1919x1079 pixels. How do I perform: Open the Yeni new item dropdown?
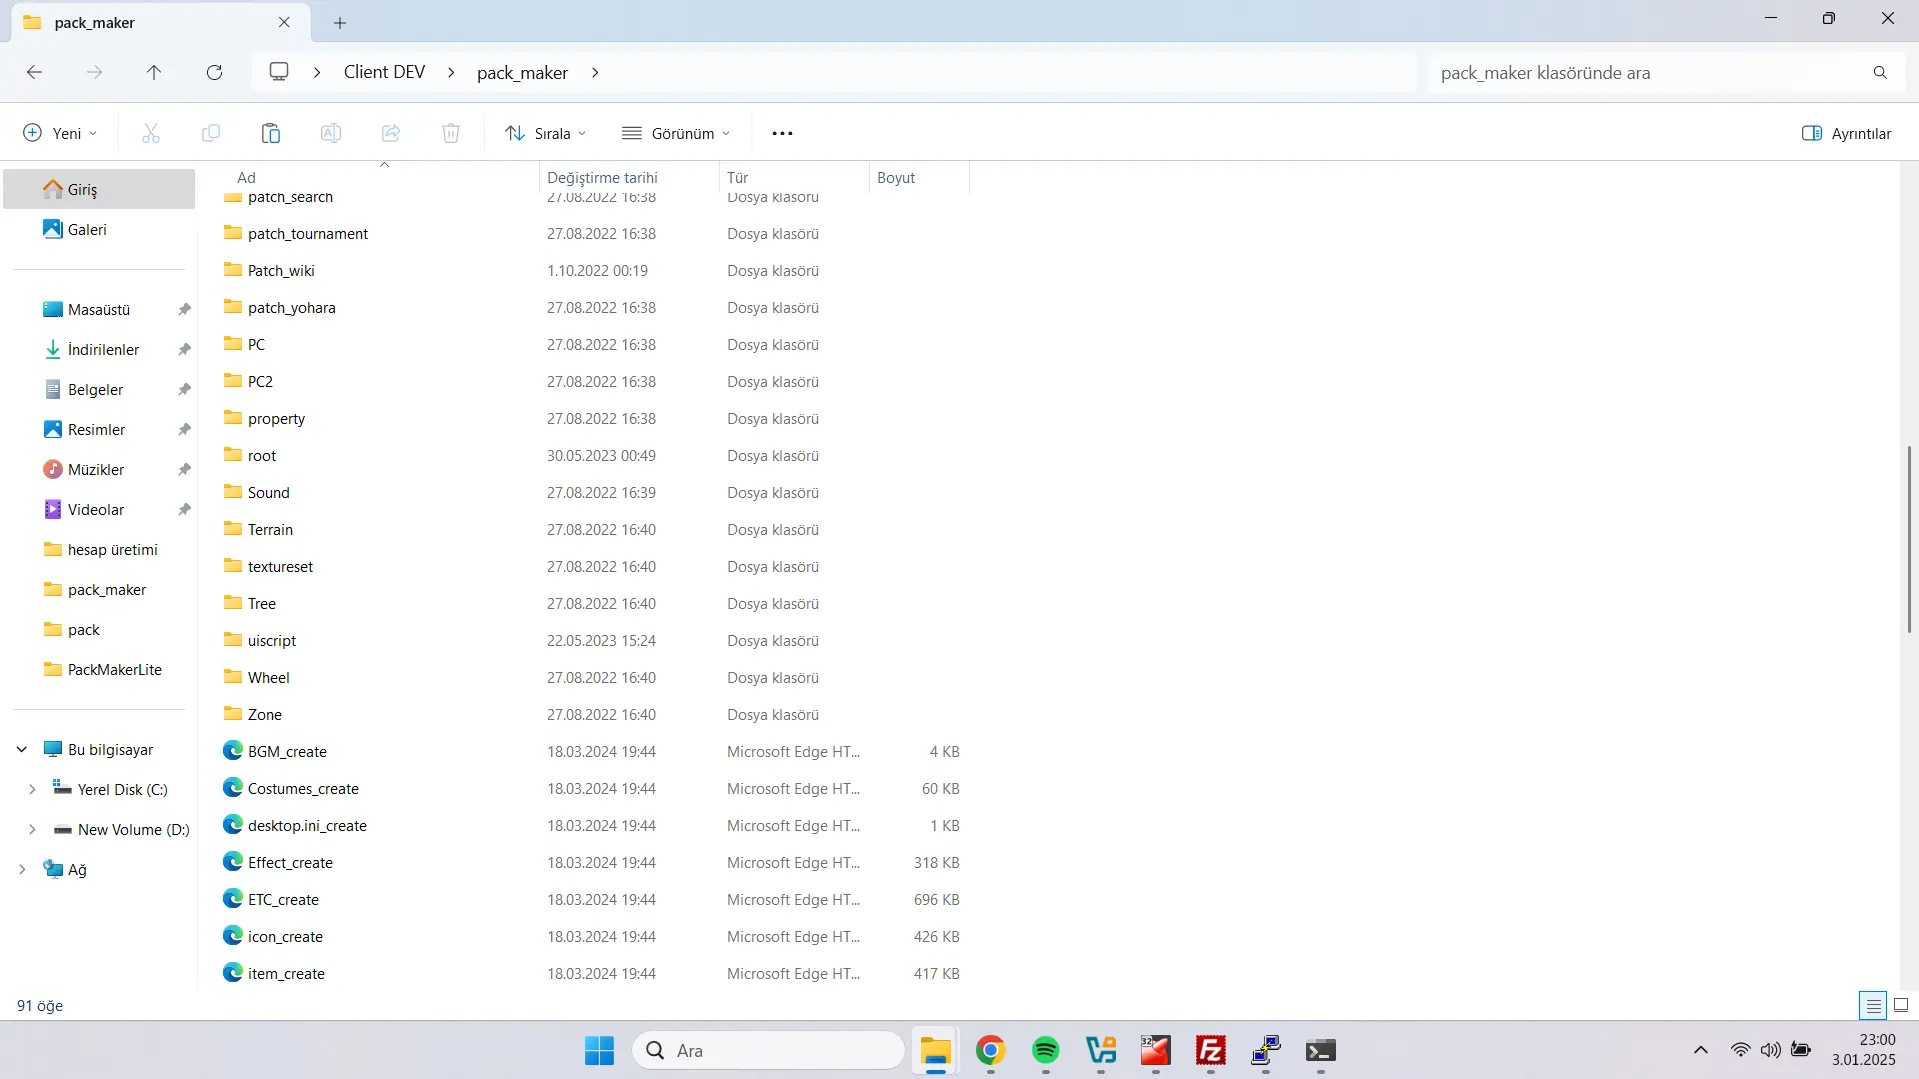60,133
